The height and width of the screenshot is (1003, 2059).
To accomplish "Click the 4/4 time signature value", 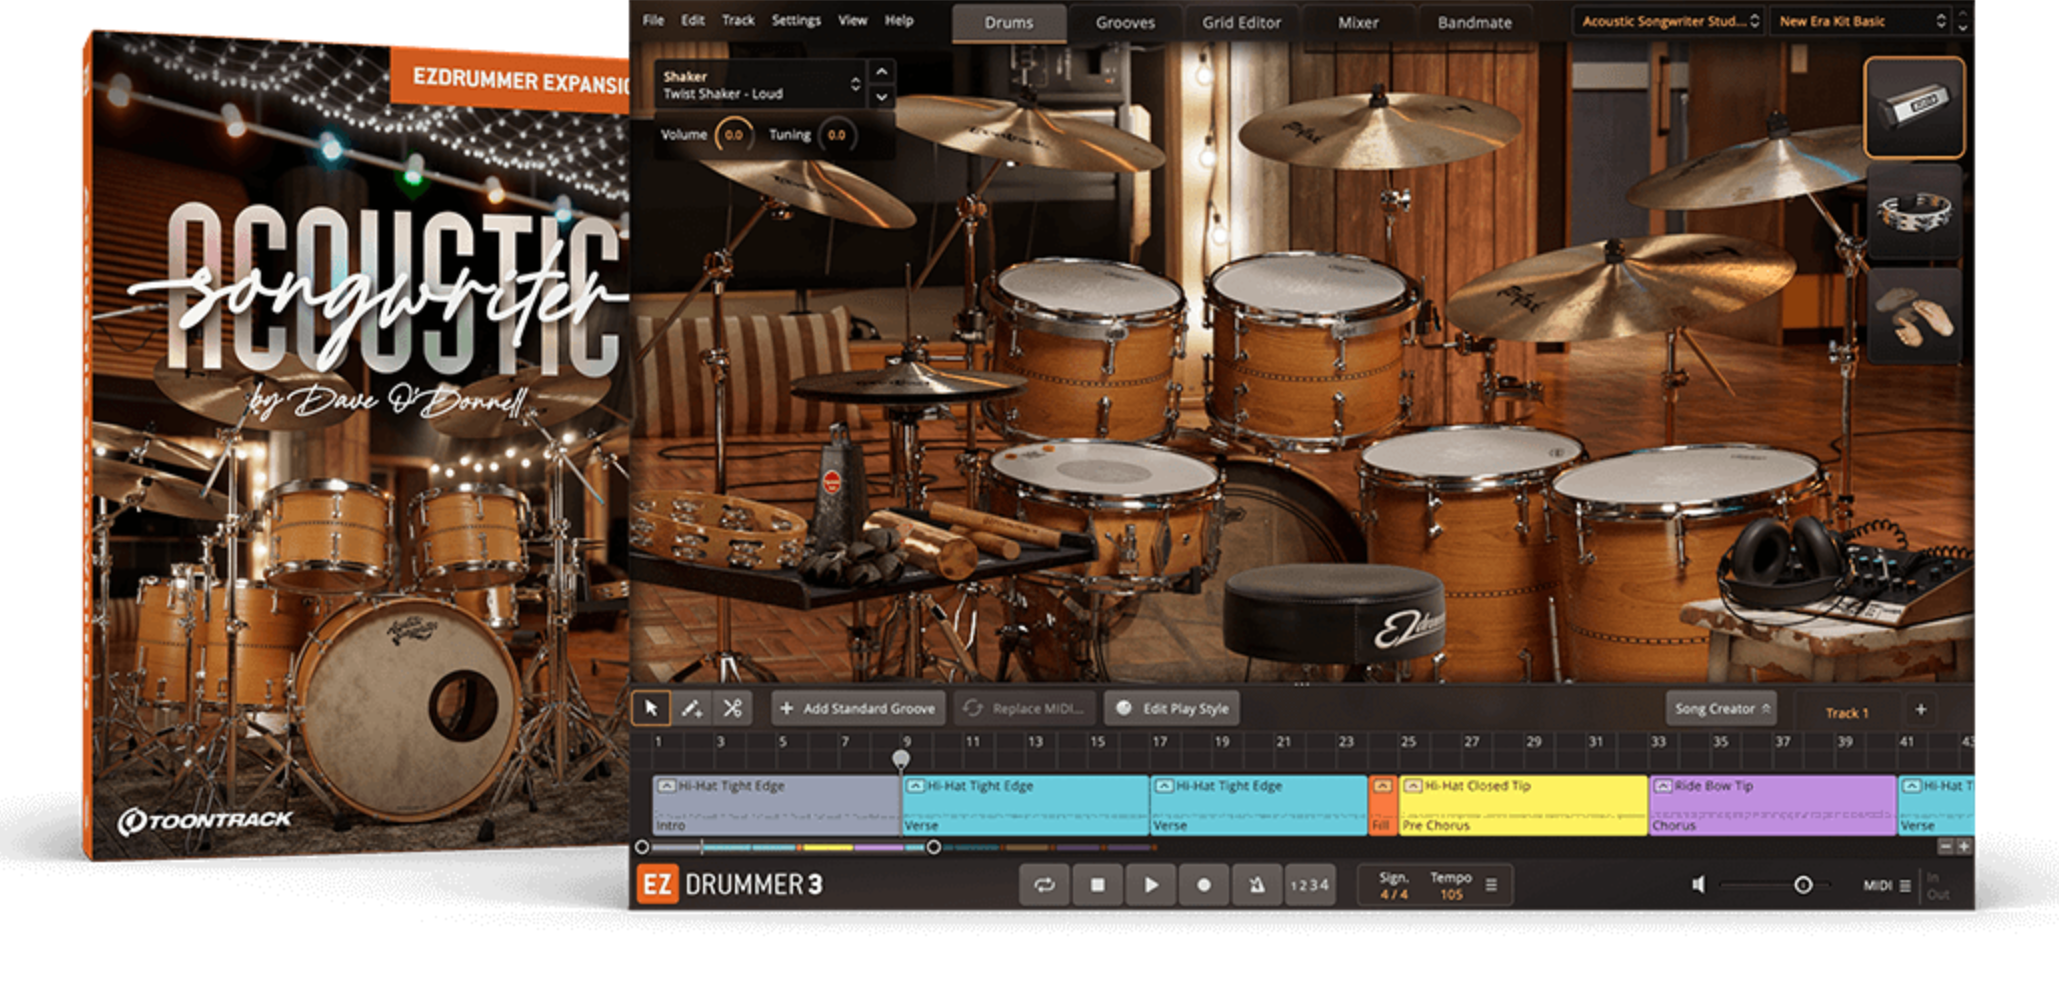I will coord(1394,895).
